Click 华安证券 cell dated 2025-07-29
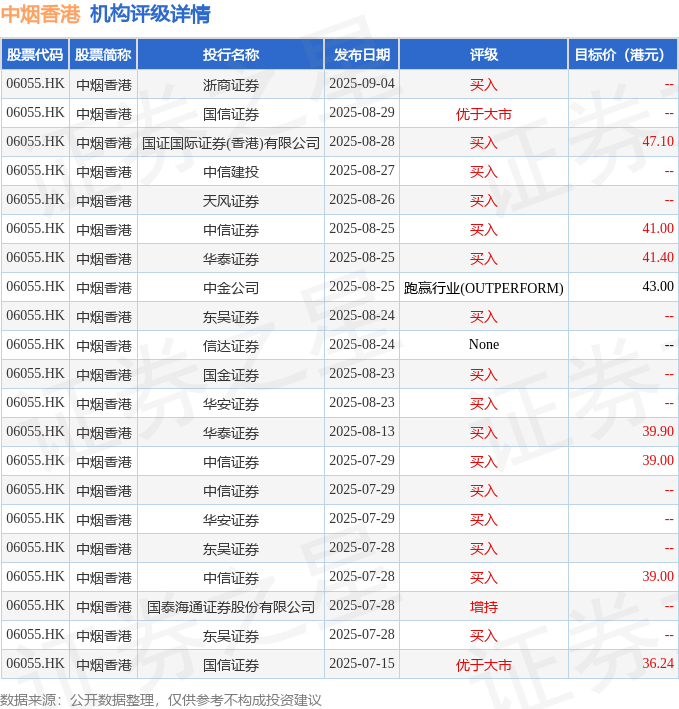Image resolution: width=679 pixels, height=709 pixels. (x=231, y=519)
